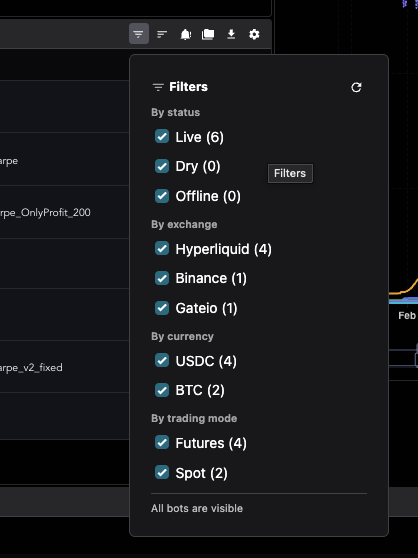Click the Filters panel heading
This screenshot has height=558, width=418.
188,87
